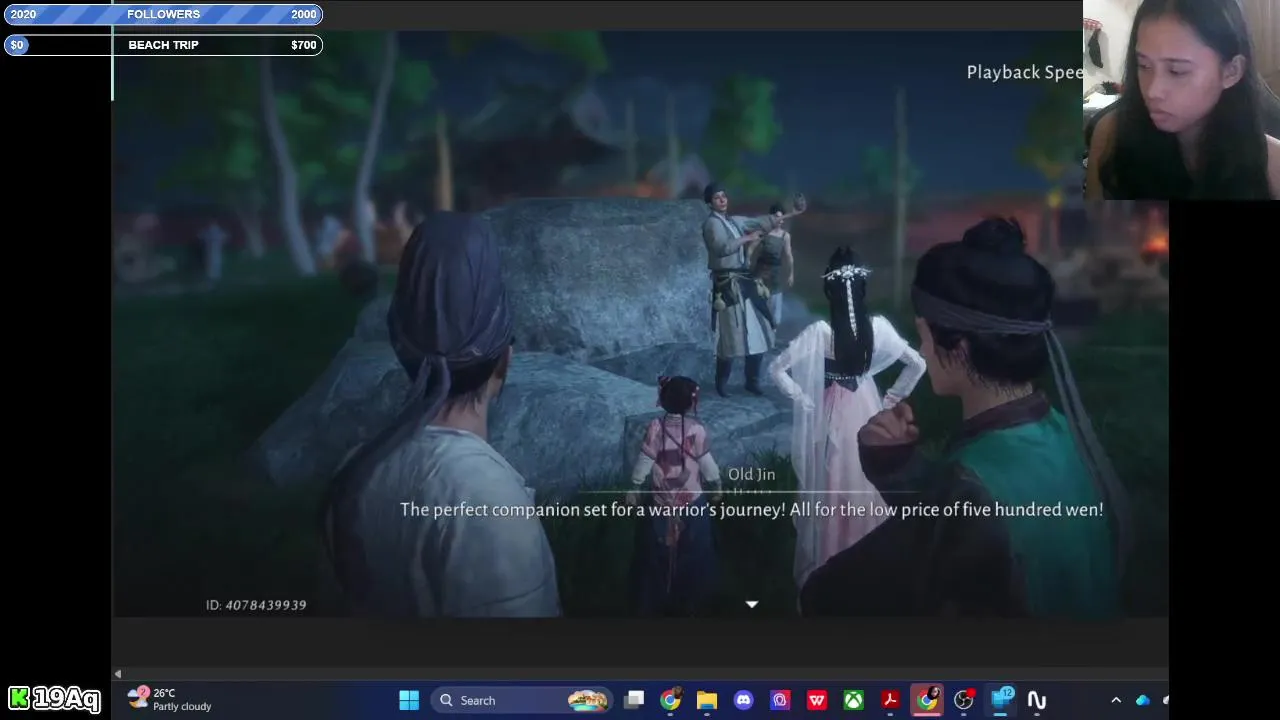Open the purple app icon after Discord
The image size is (1280, 720).
pos(780,700)
